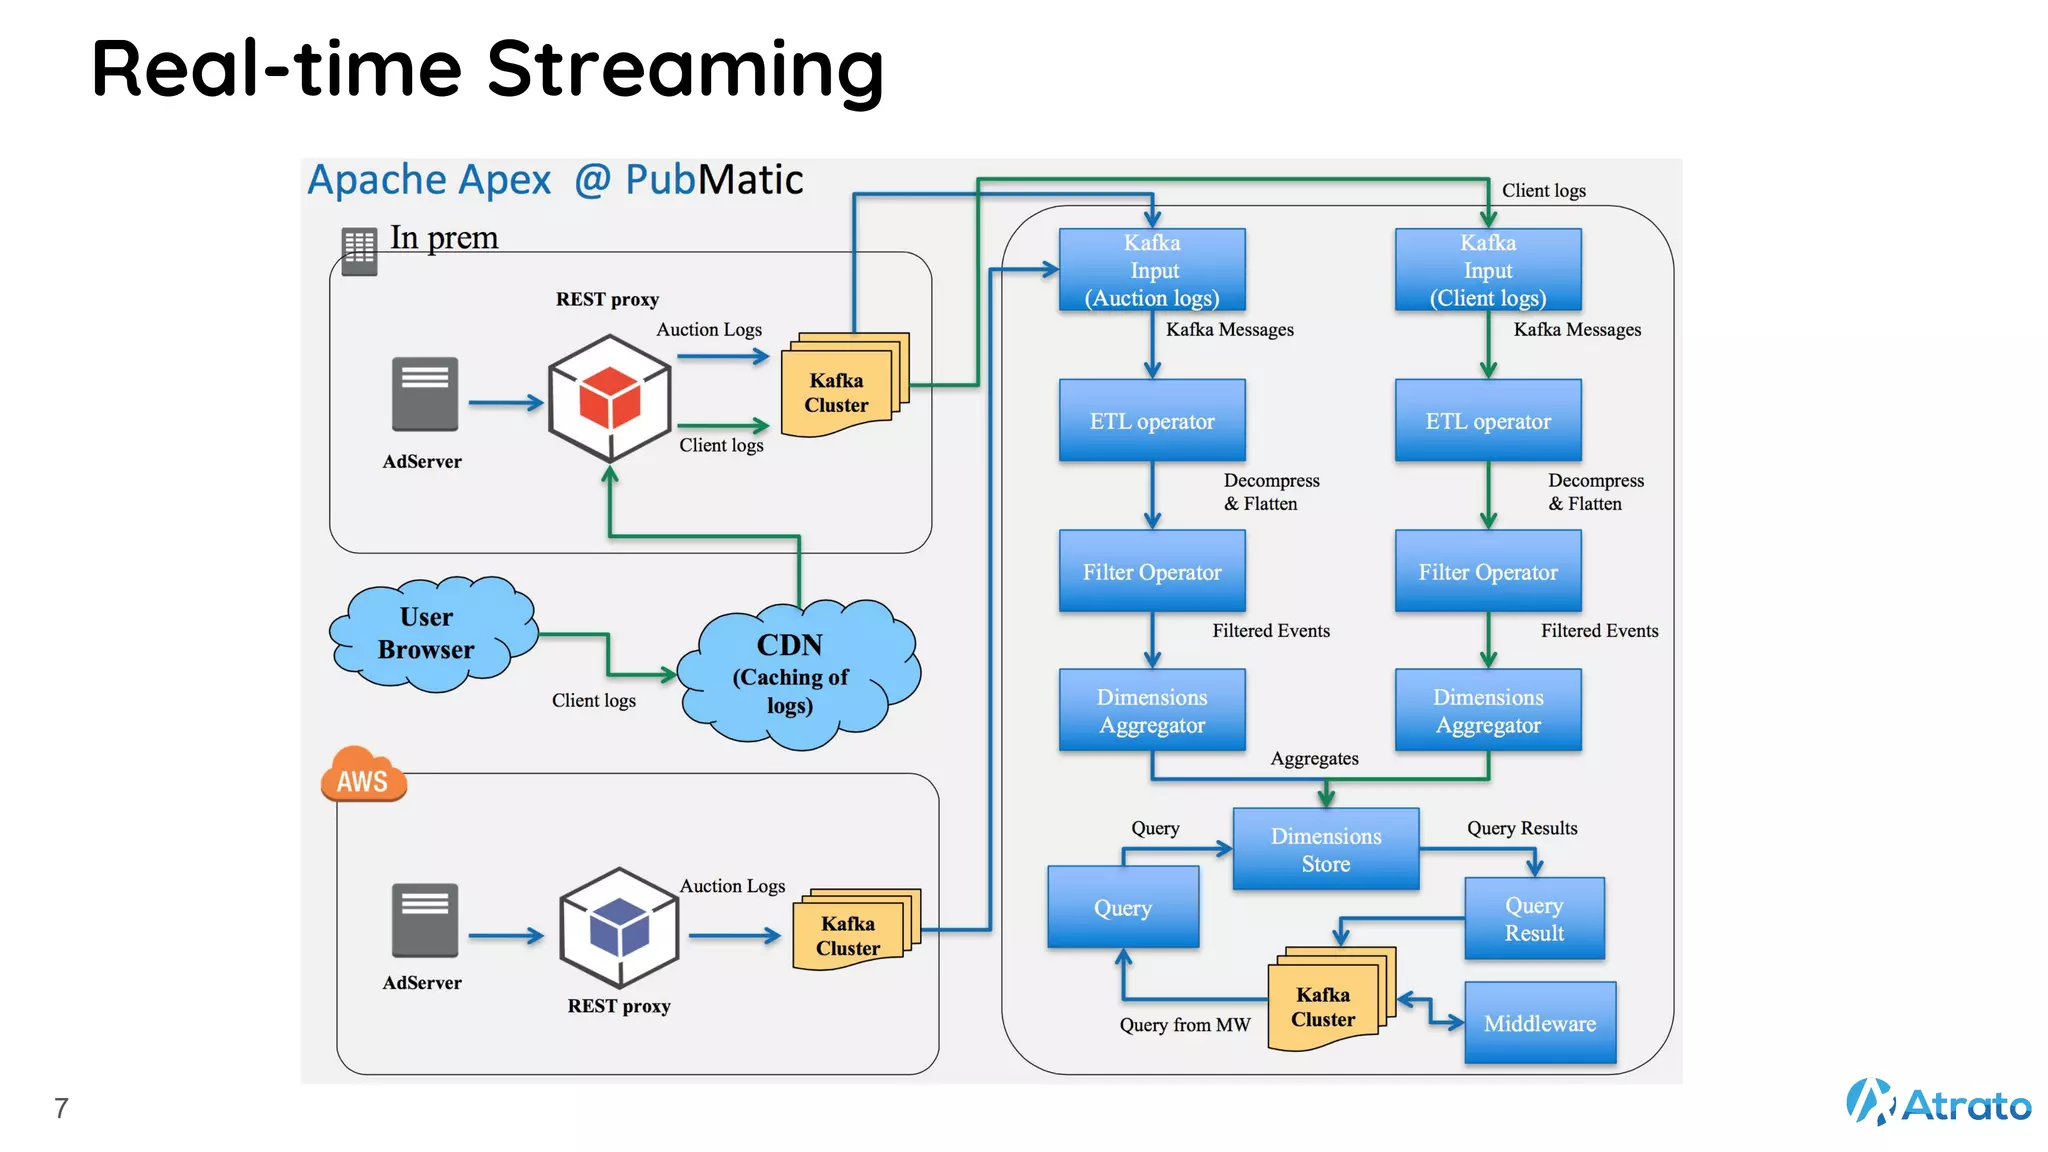This screenshot has height=1152, width=2048.
Task: Click the right Filter Operator box
Action: click(x=1488, y=571)
